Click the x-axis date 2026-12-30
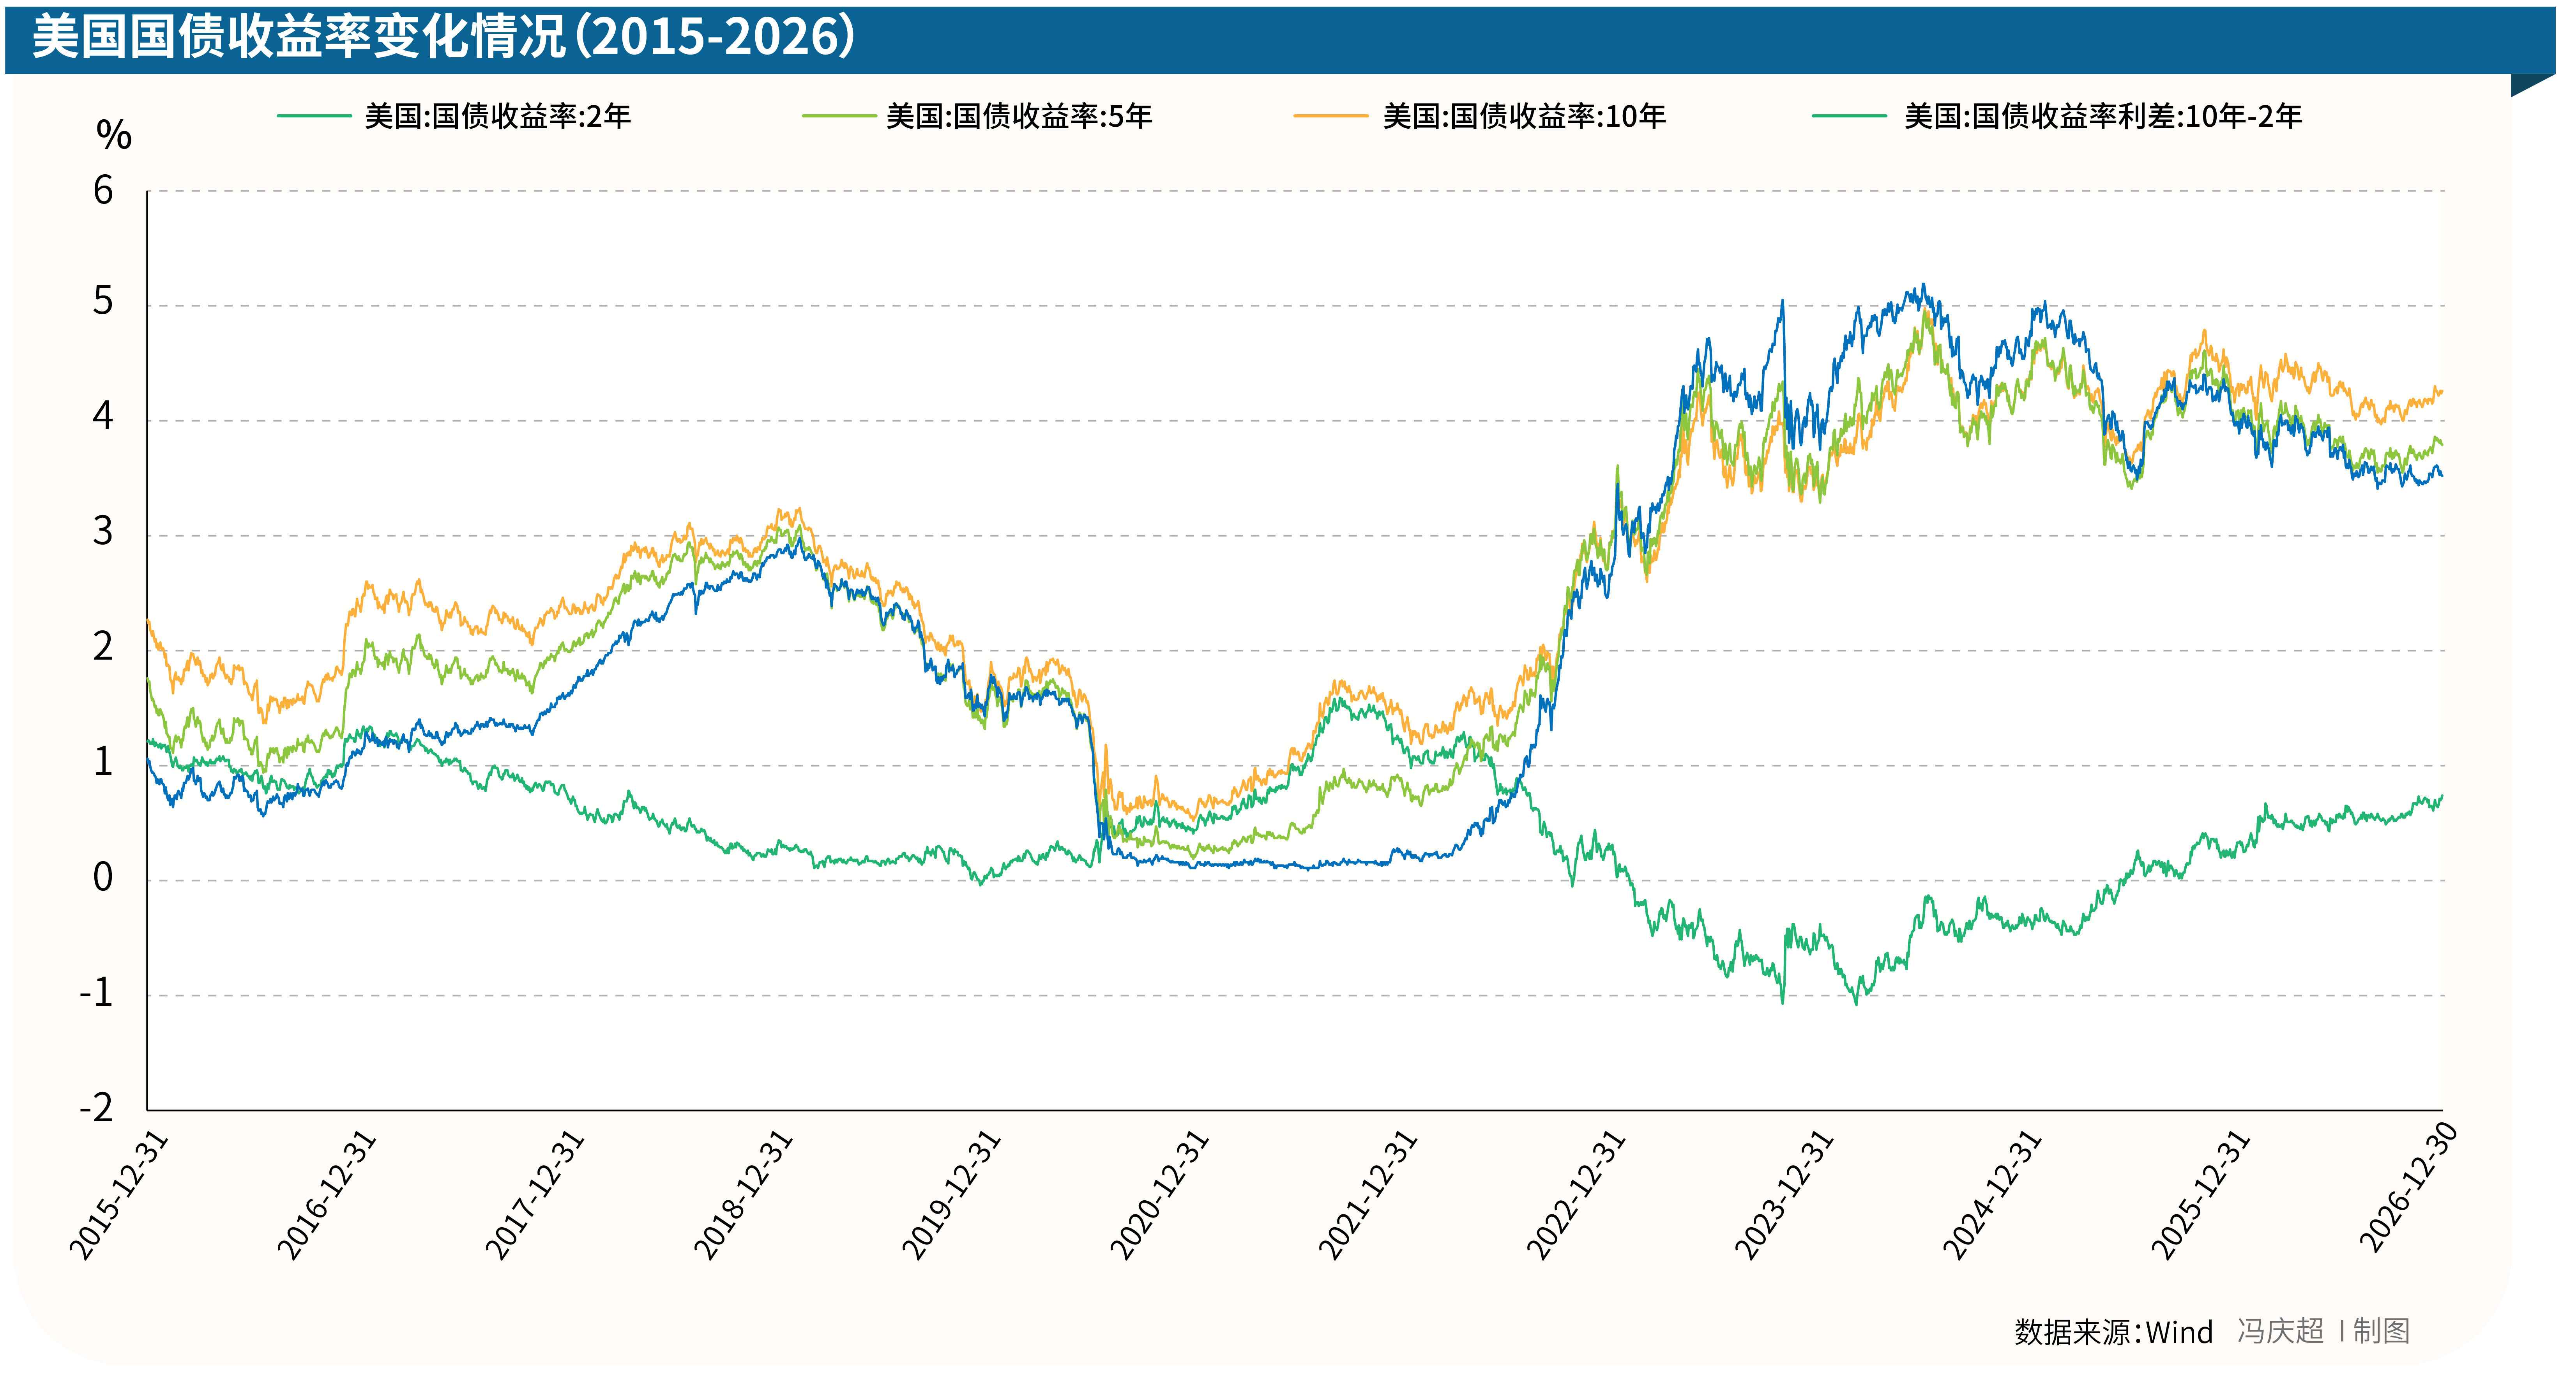 tap(2409, 1187)
